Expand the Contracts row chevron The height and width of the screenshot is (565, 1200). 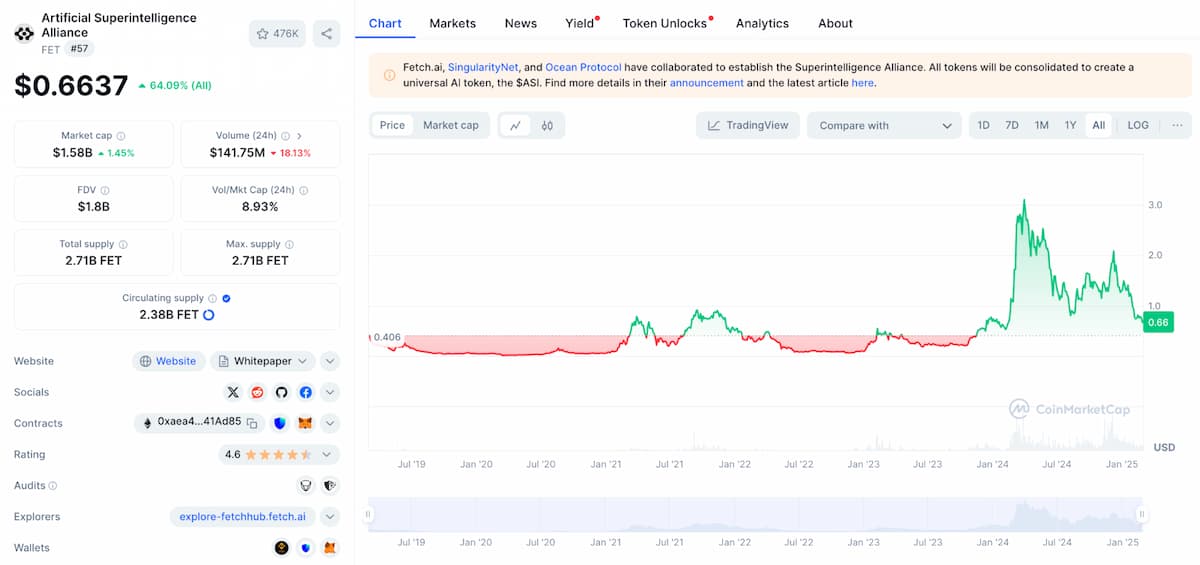coord(330,423)
